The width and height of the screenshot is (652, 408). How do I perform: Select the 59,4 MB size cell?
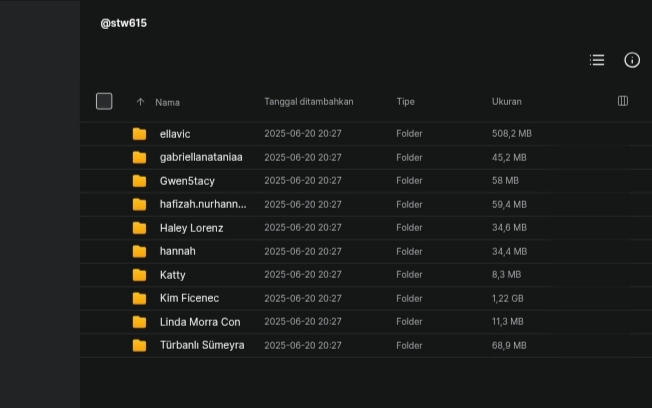click(509, 205)
